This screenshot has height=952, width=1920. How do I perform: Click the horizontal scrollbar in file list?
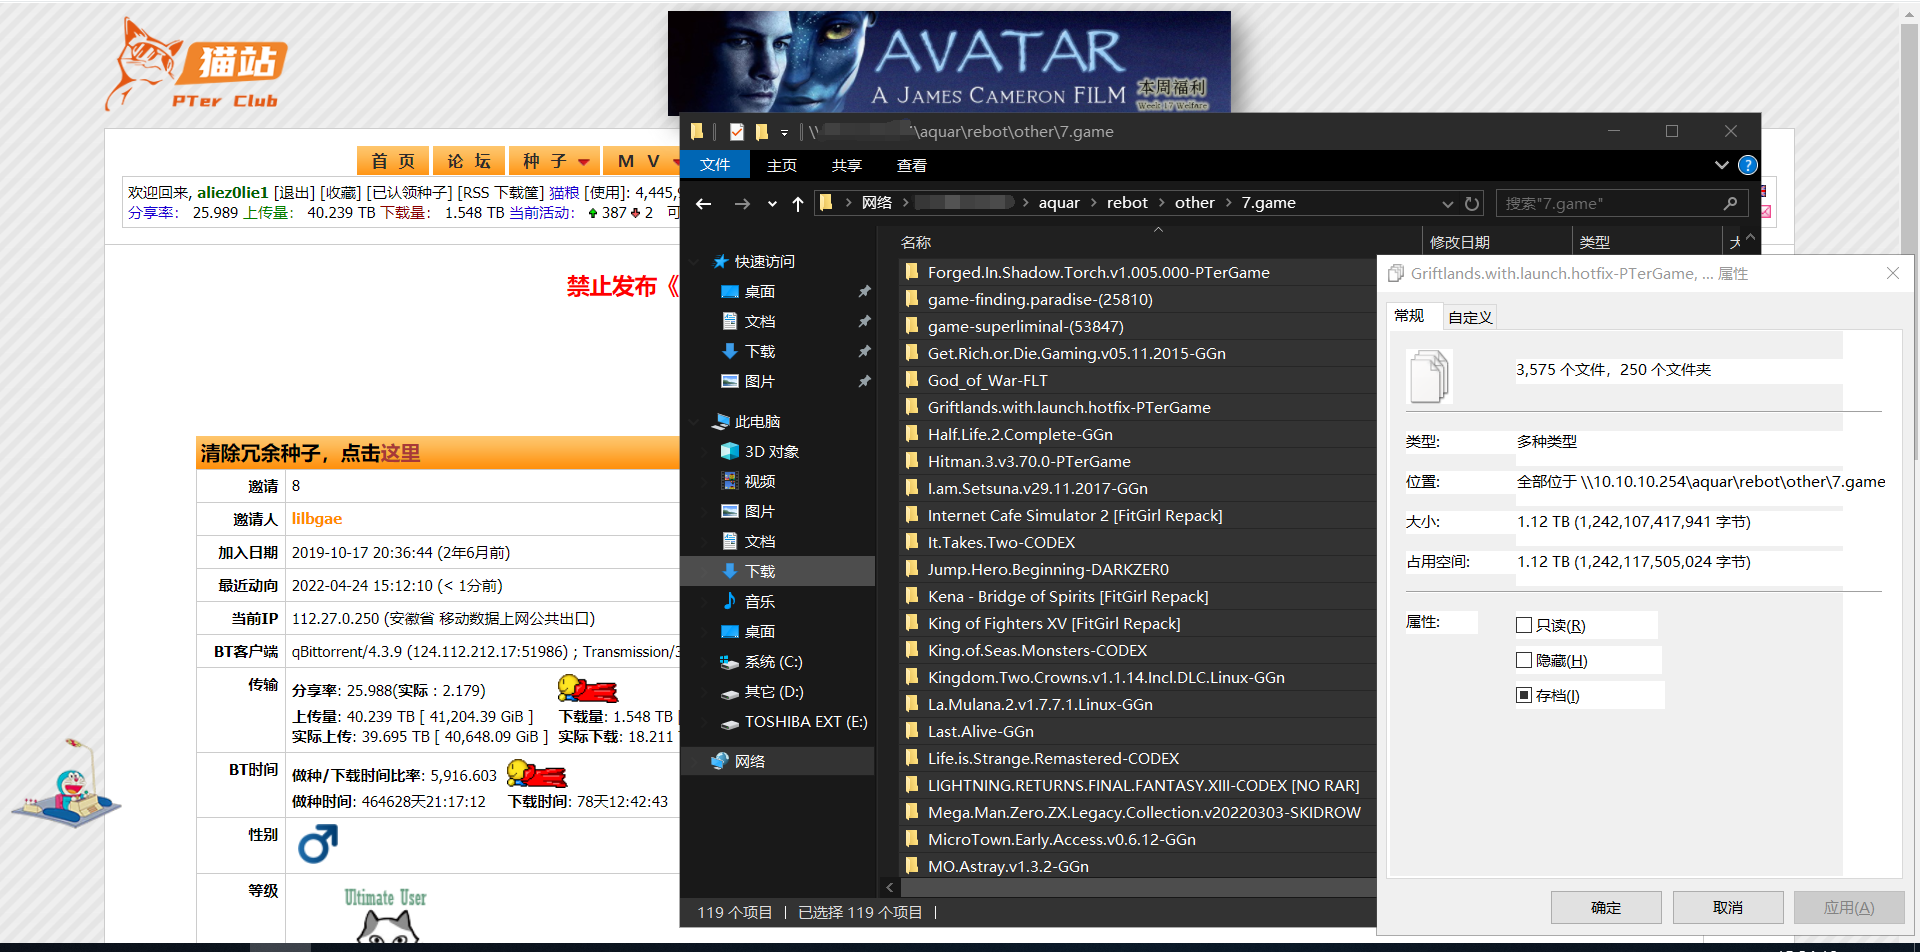click(x=1138, y=887)
